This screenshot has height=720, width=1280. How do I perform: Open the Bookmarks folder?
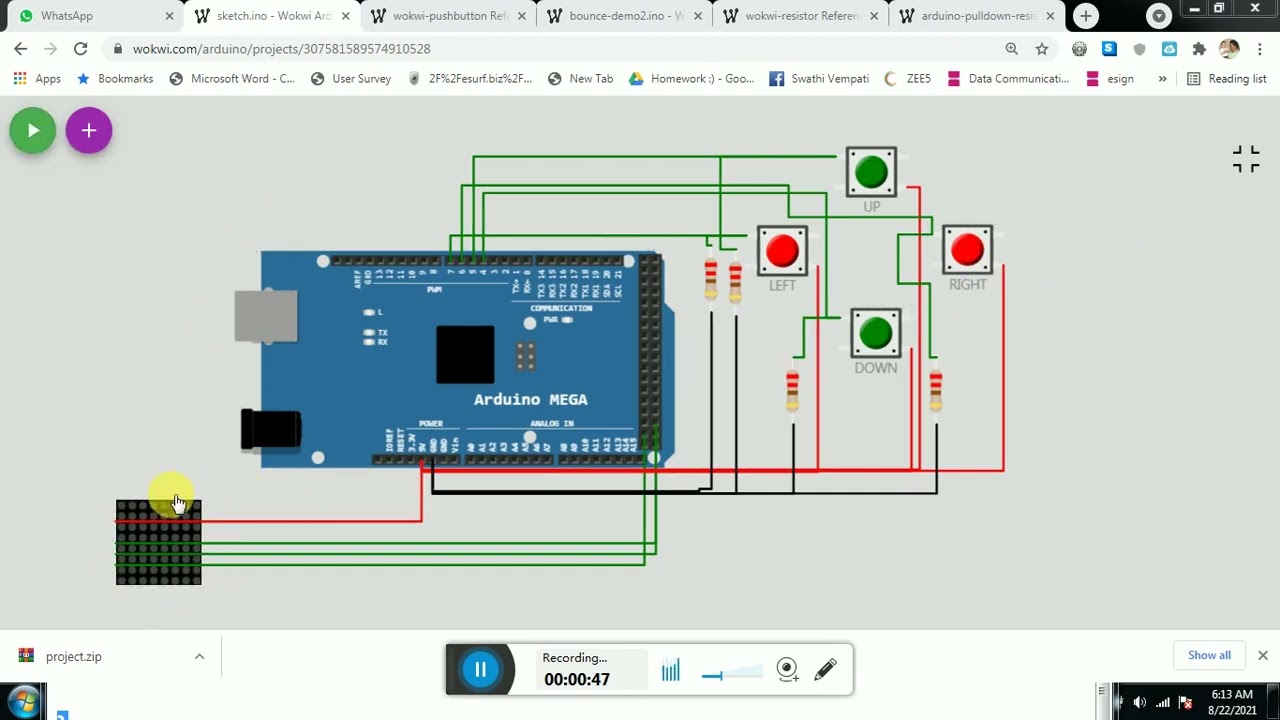(x=115, y=78)
